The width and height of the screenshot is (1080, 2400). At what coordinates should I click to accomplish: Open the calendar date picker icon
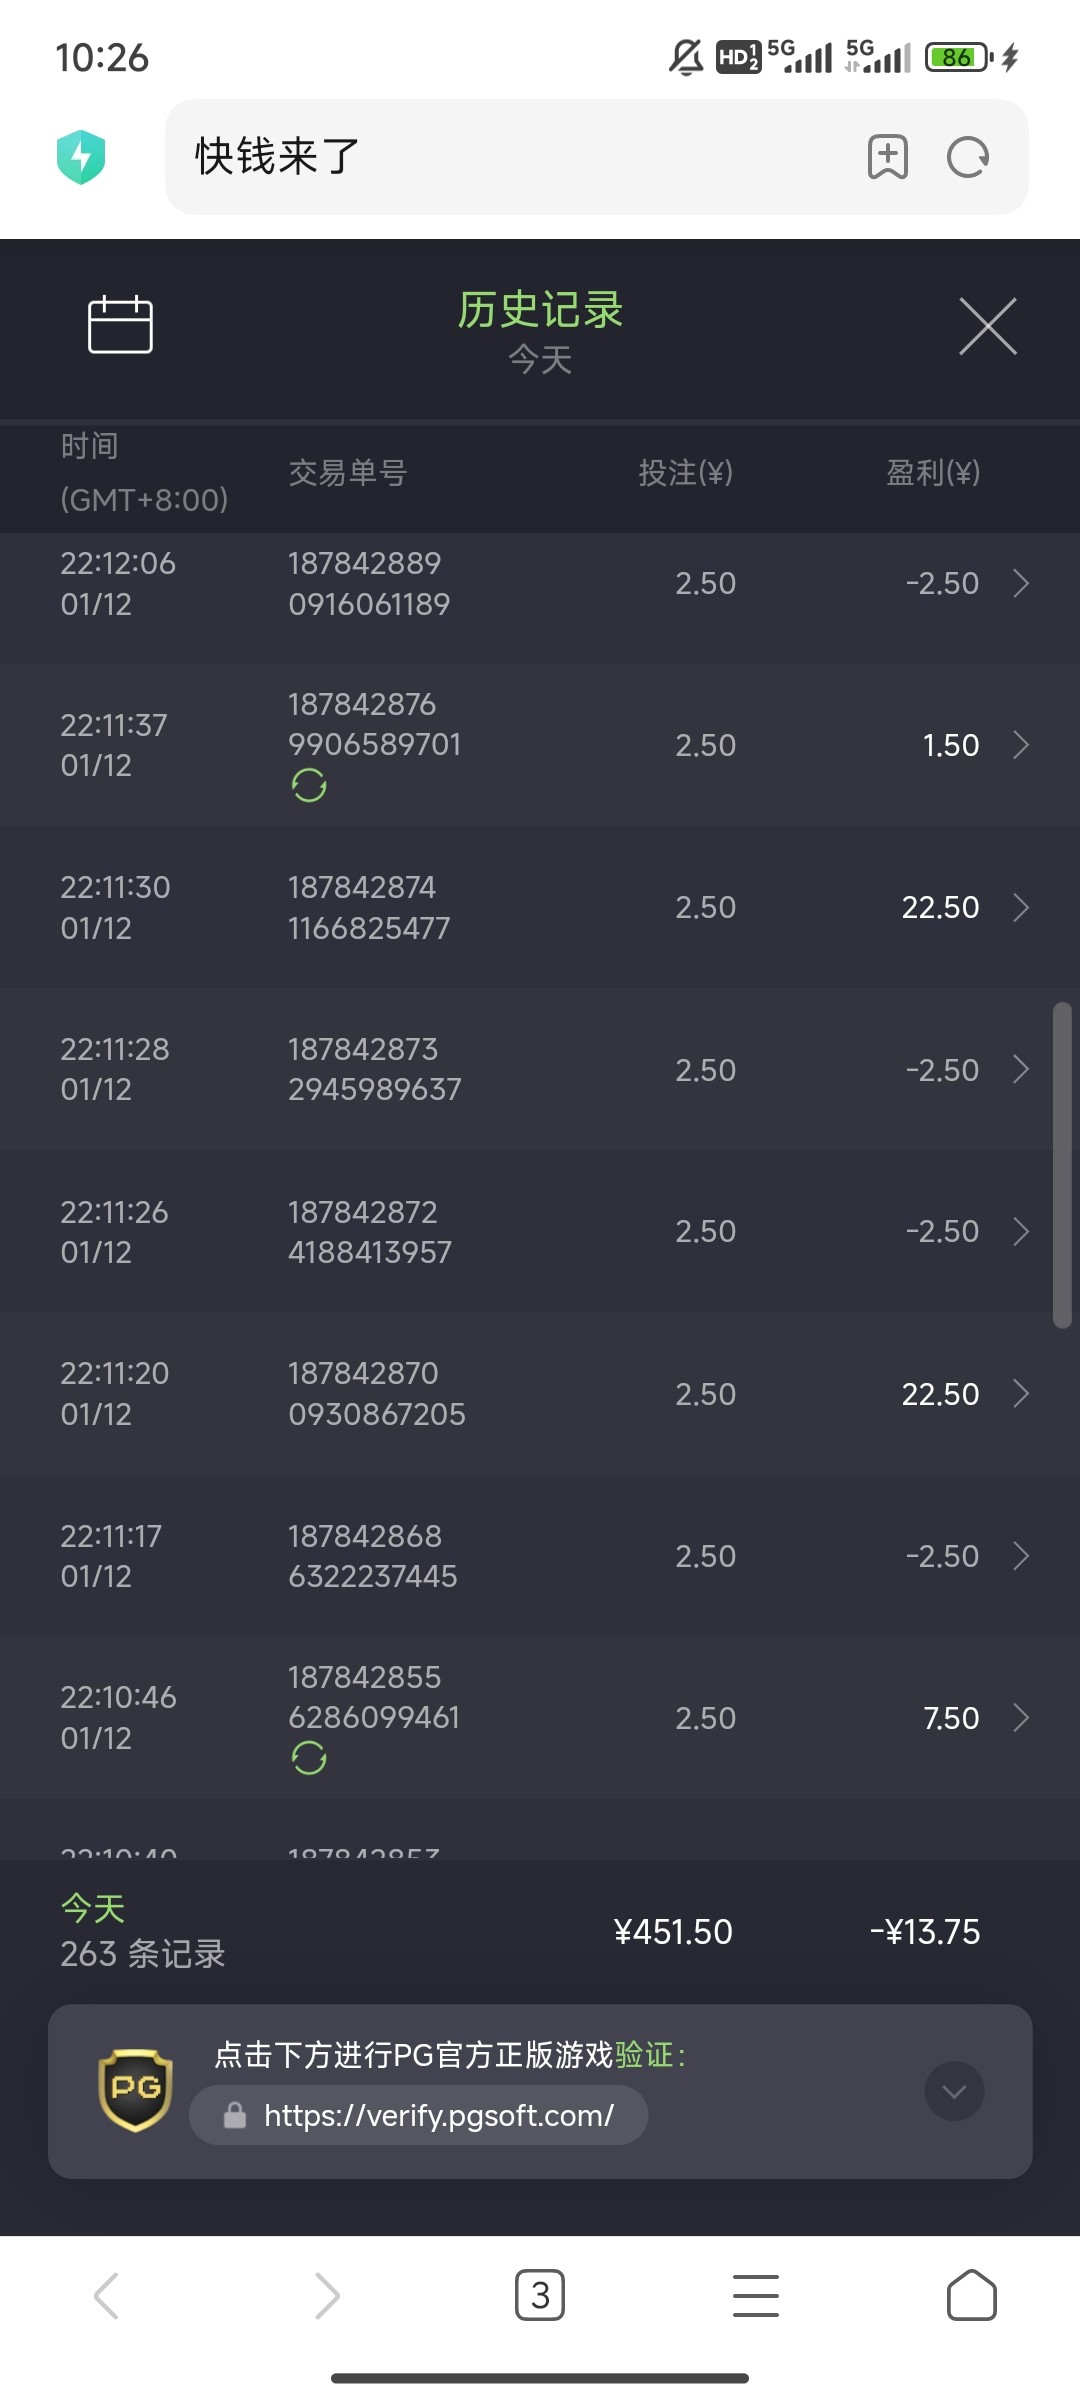tap(120, 325)
